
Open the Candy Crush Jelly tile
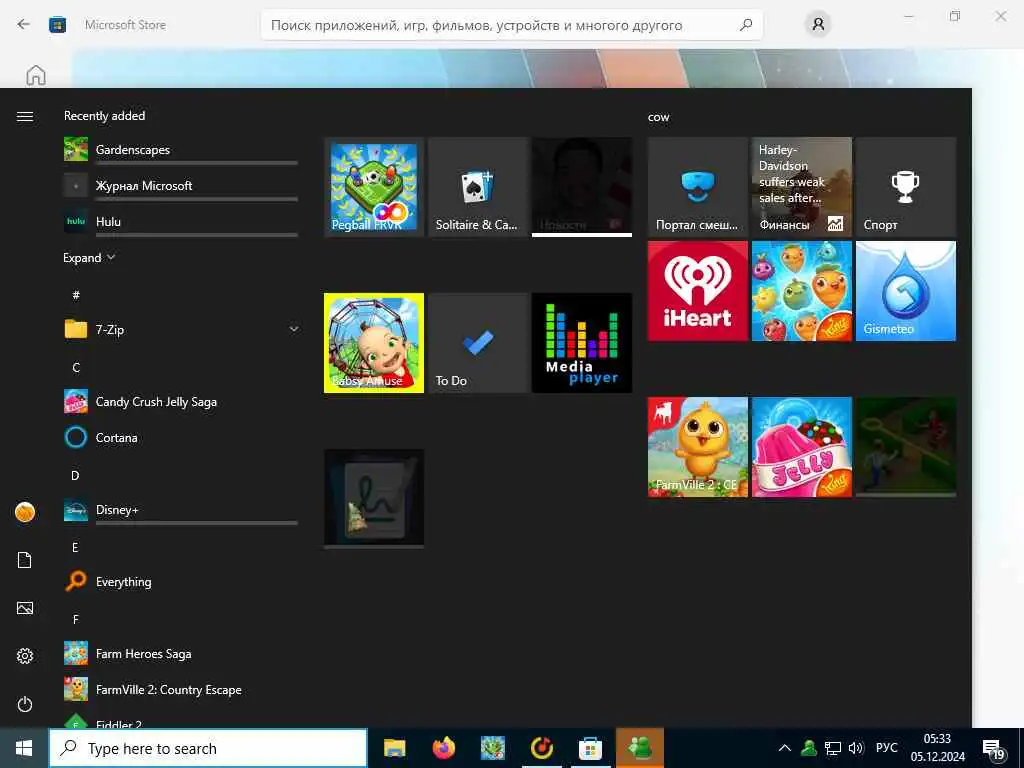pyautogui.click(x=802, y=447)
